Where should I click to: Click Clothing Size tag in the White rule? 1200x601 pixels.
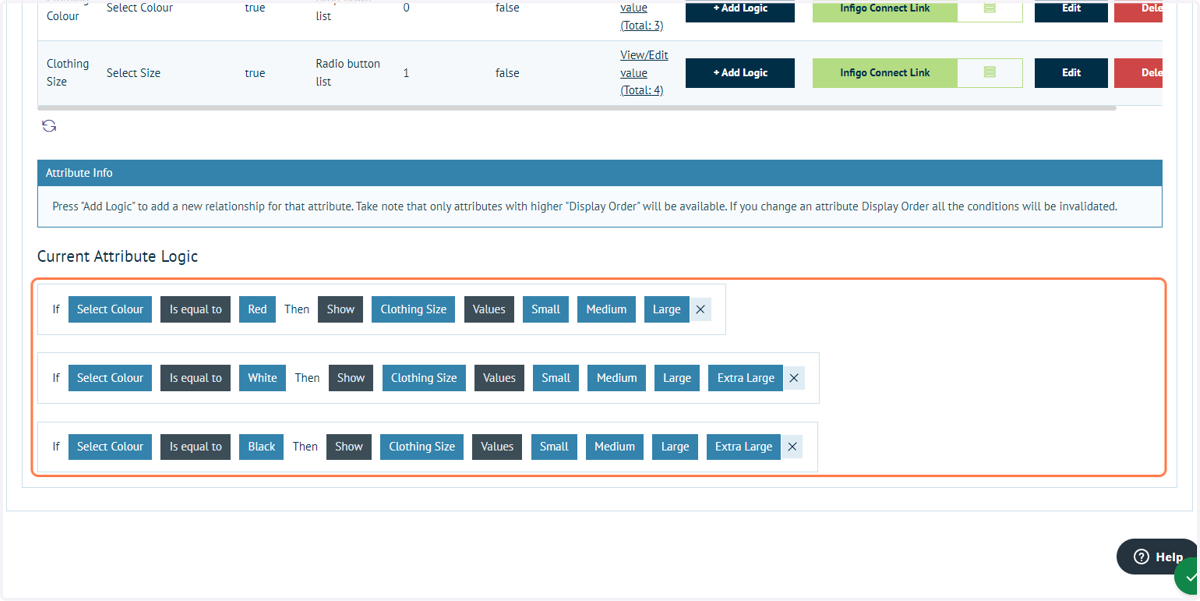[x=424, y=378]
